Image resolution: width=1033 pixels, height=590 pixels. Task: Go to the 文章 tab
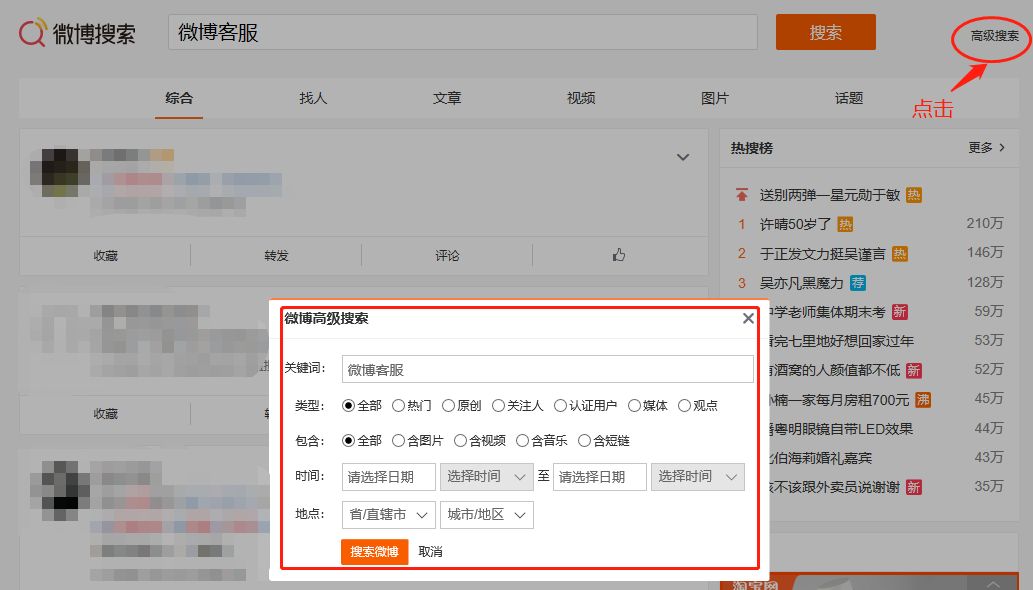[447, 98]
